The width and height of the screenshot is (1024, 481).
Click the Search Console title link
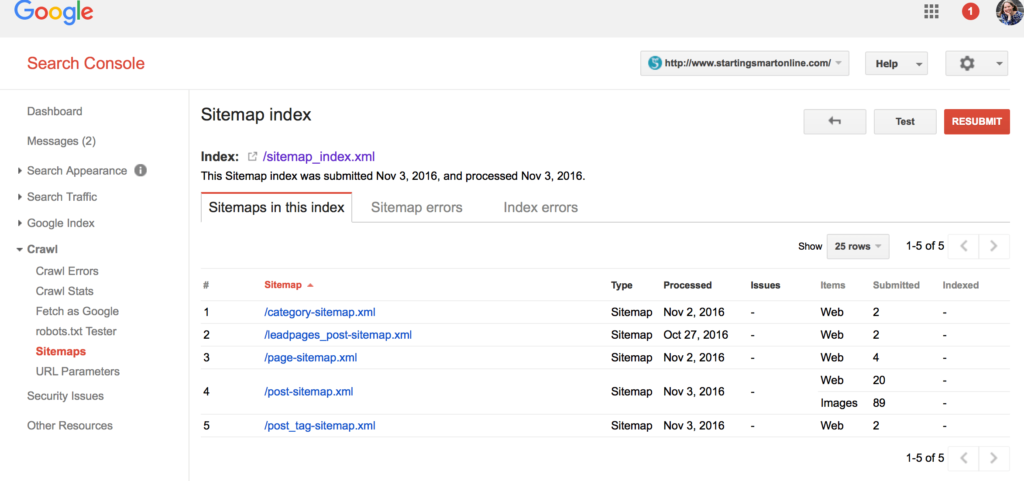(86, 63)
